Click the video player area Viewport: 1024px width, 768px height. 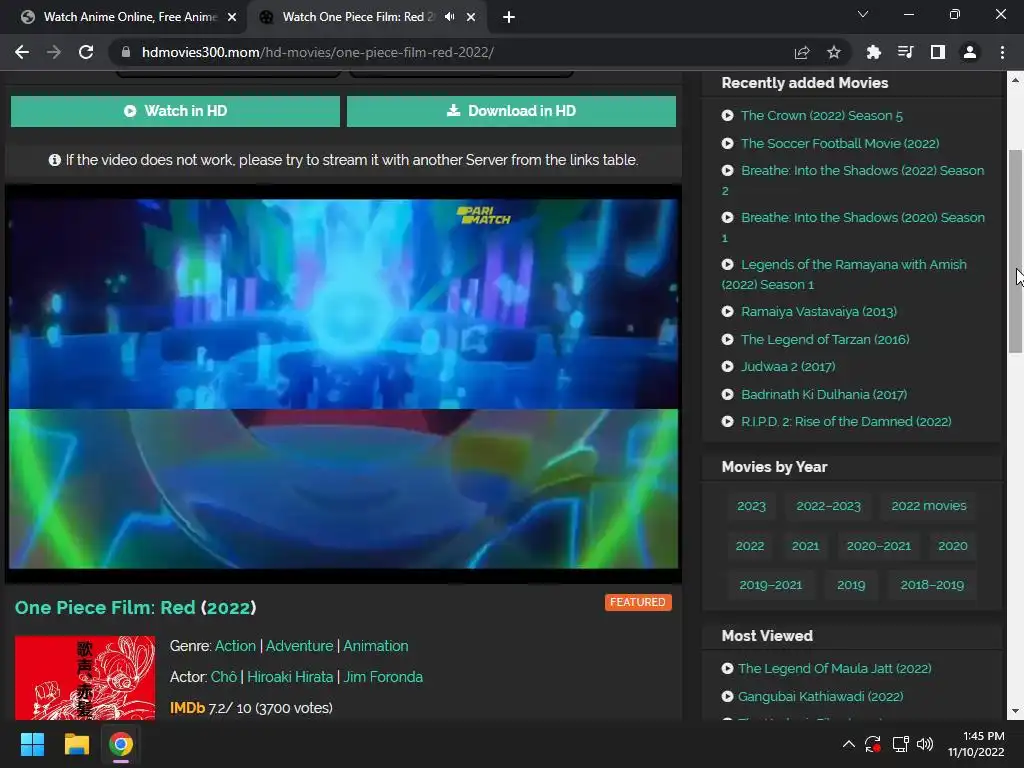tap(344, 384)
